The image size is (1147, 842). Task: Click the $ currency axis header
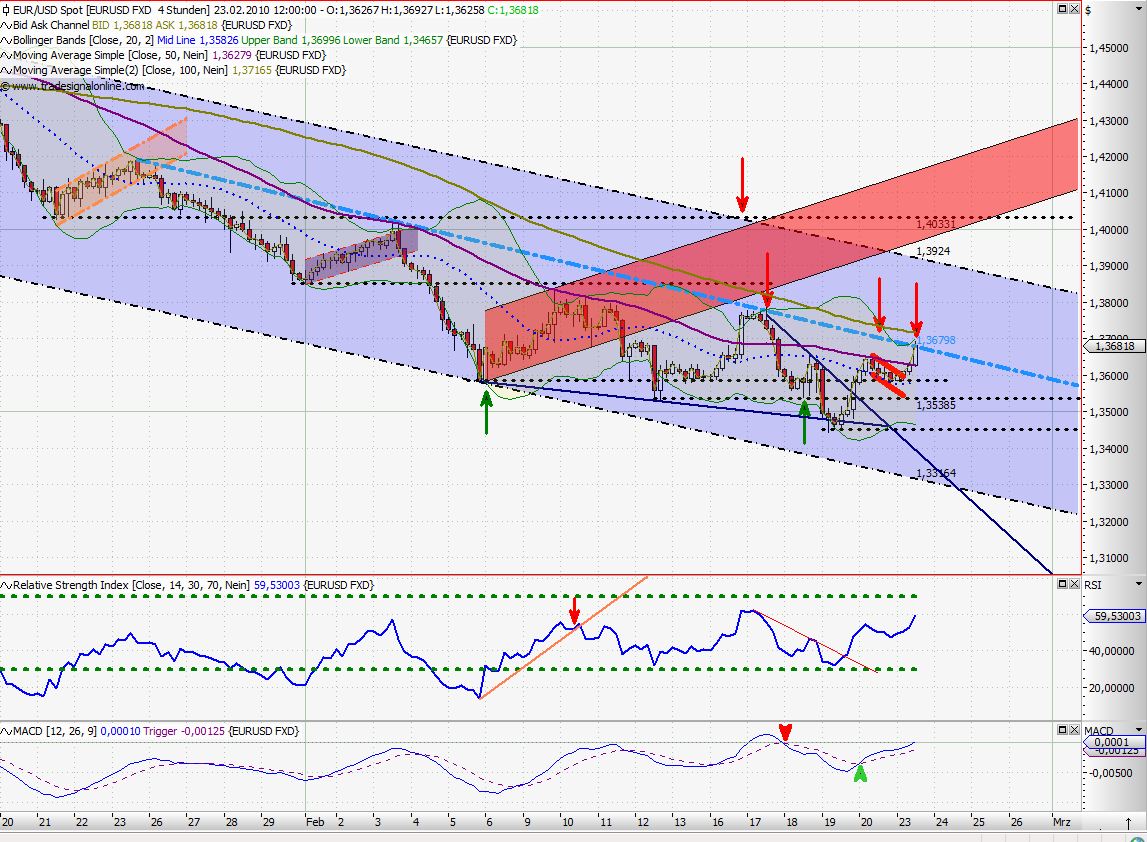pyautogui.click(x=1088, y=10)
